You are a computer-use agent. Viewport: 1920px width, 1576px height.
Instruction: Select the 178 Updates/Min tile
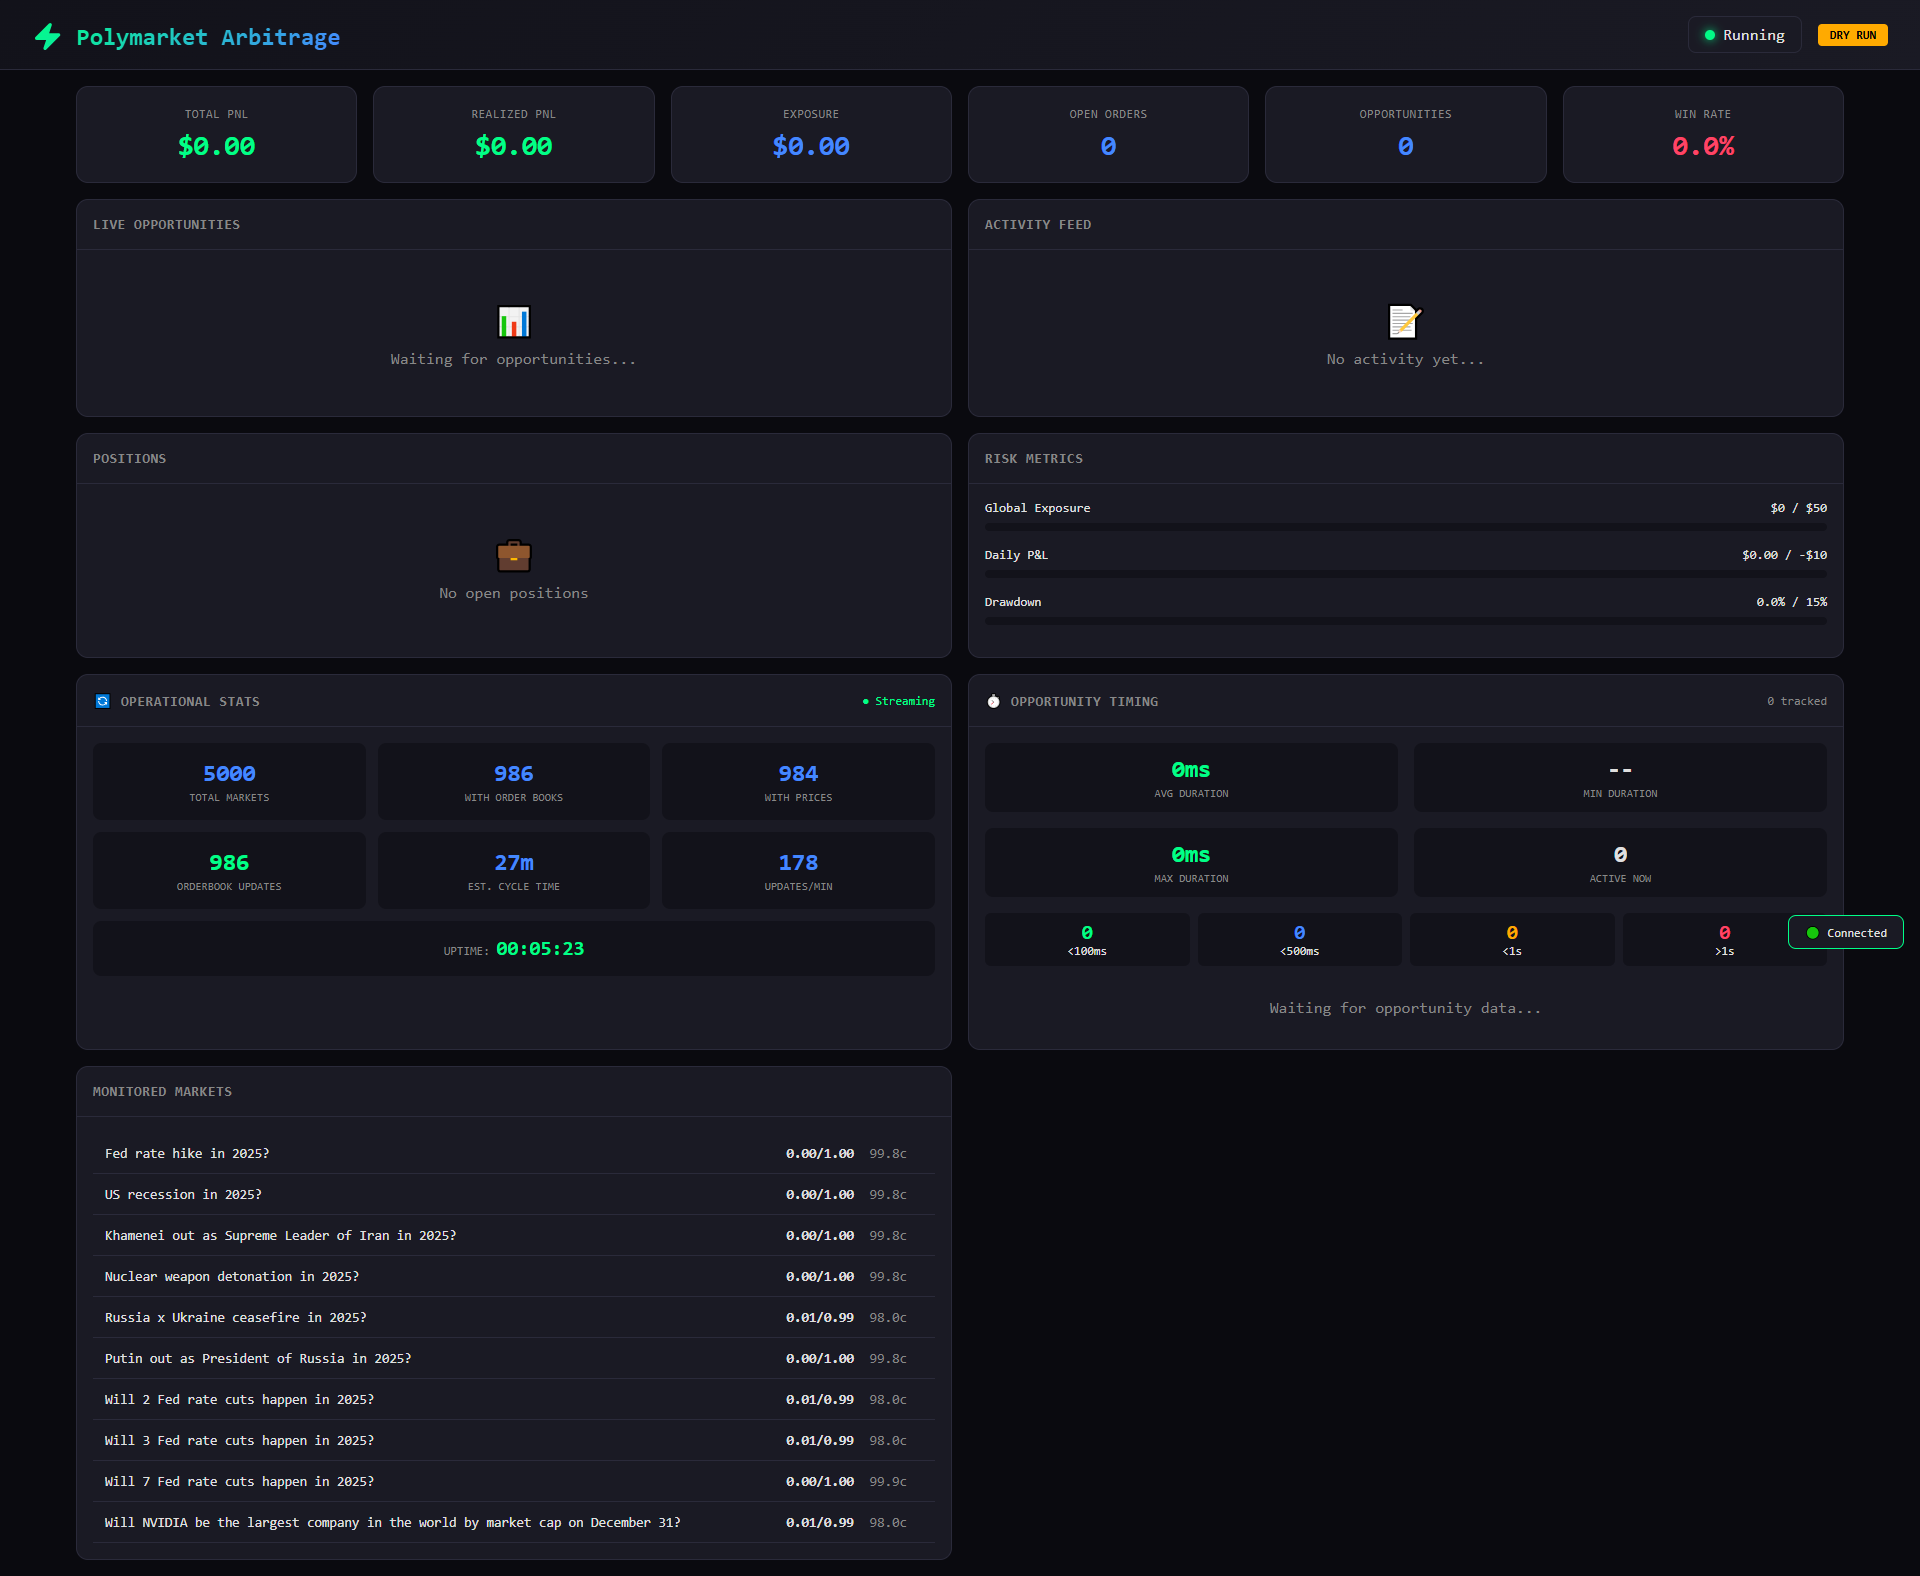pyautogui.click(x=798, y=870)
